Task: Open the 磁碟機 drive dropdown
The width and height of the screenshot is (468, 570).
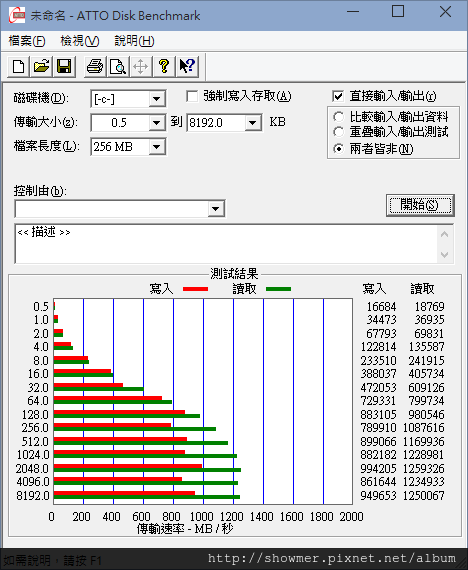Action: point(157,99)
